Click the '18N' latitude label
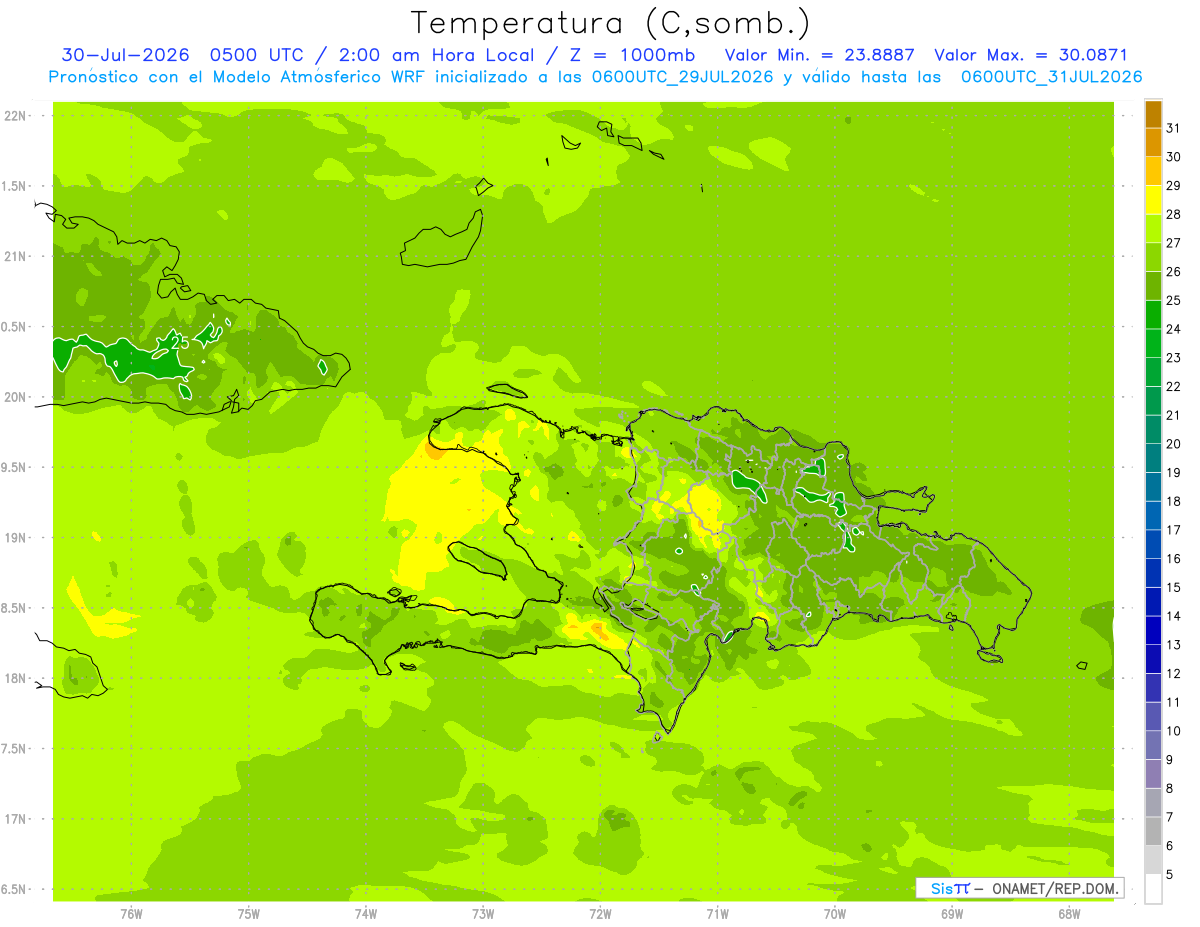 [16, 678]
